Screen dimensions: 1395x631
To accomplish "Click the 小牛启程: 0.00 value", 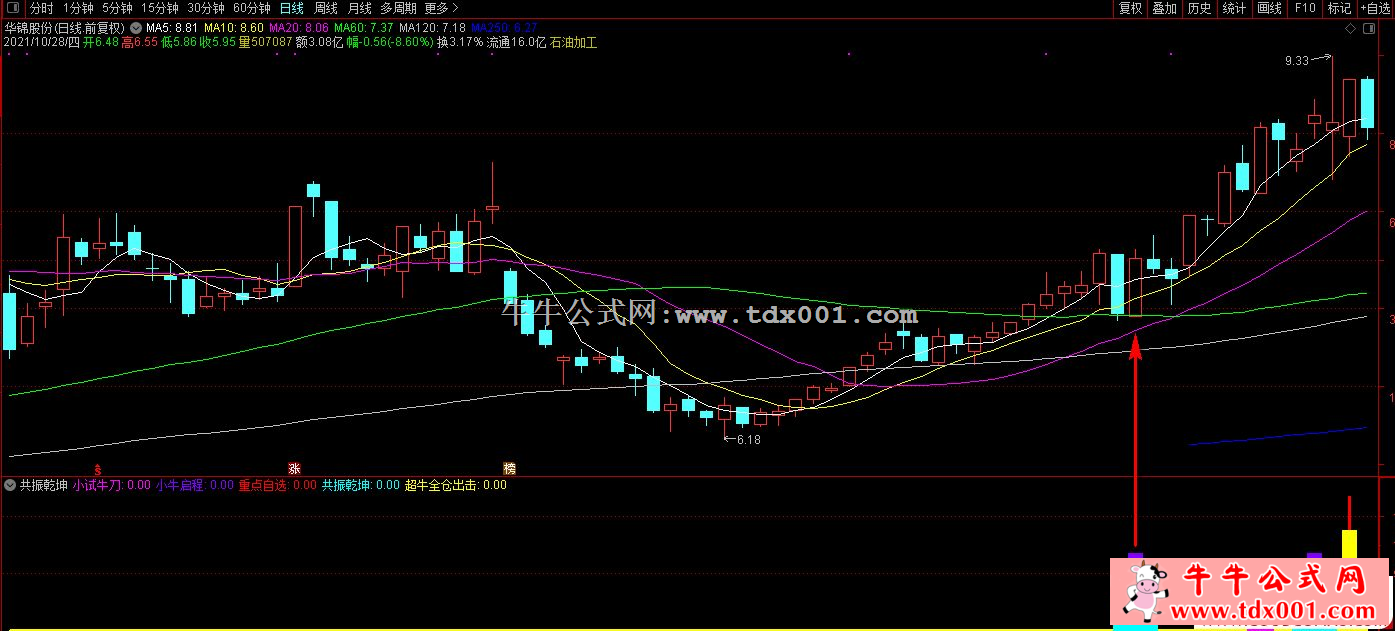I will (194, 485).
